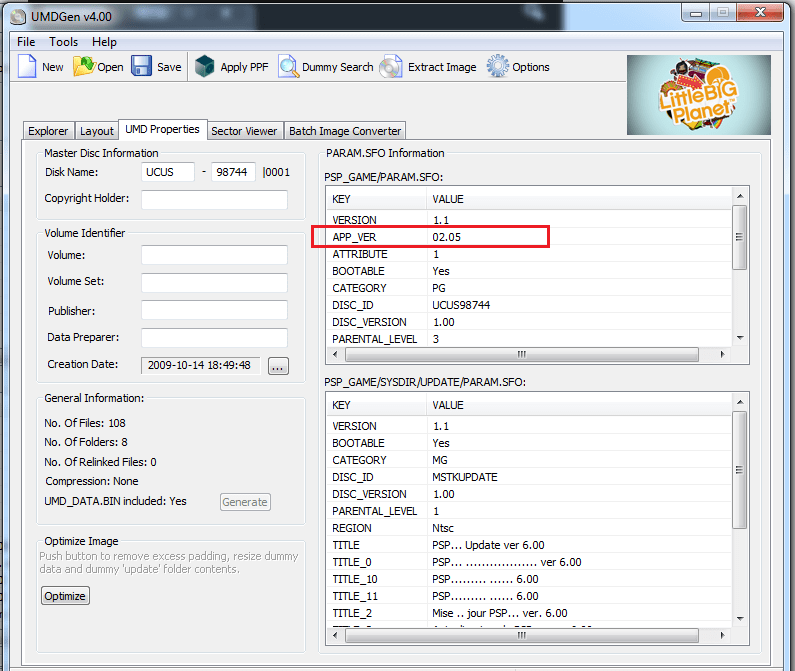This screenshot has width=795, height=671.
Task: Click the Publisher input field
Action: (214, 310)
